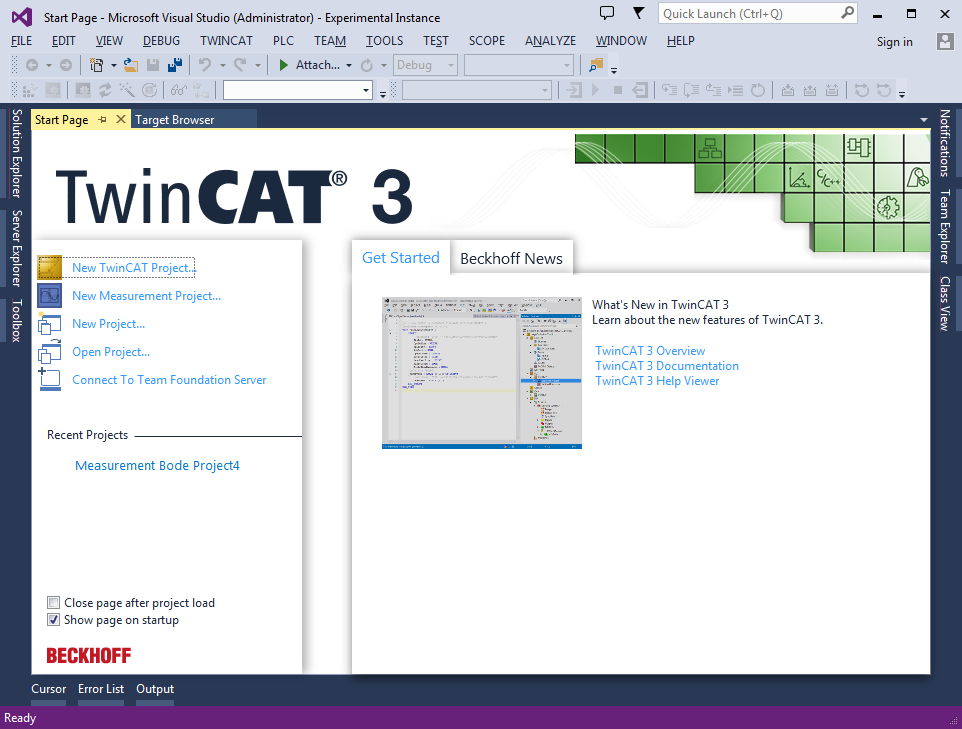The width and height of the screenshot is (962, 729).
Task: Toggle Close page after project load checkbox
Action: tap(53, 603)
